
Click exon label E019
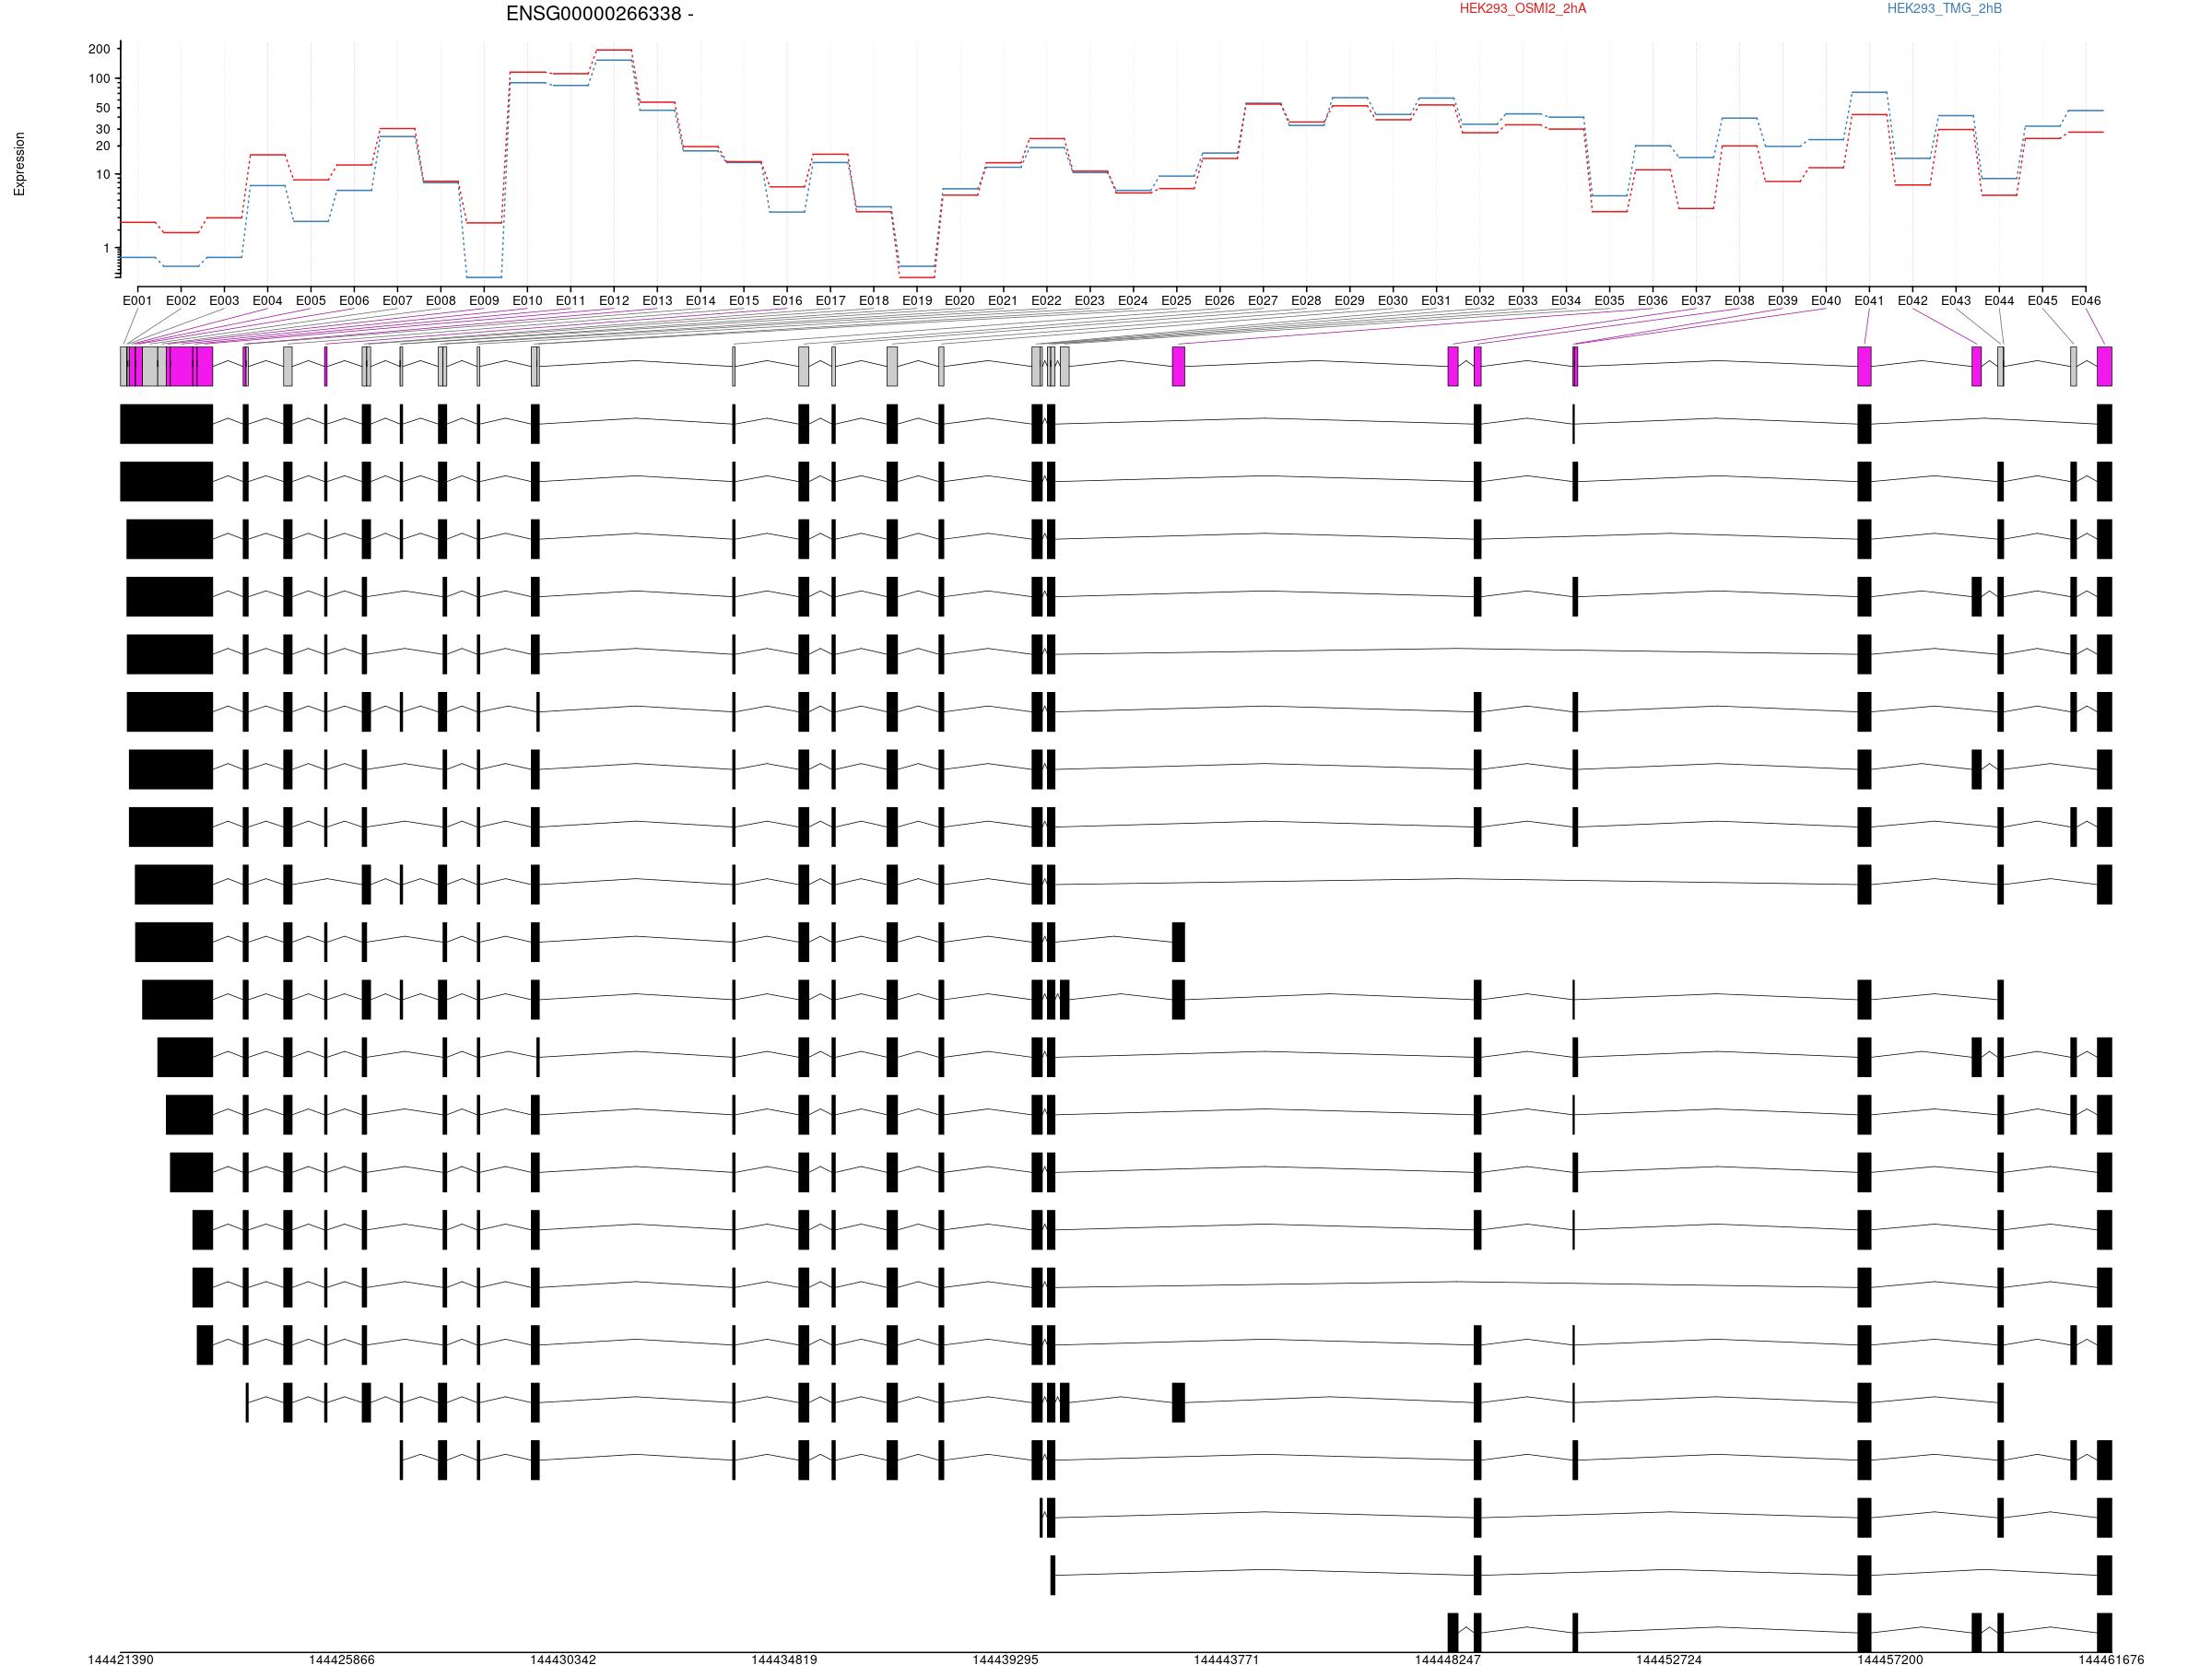(917, 300)
